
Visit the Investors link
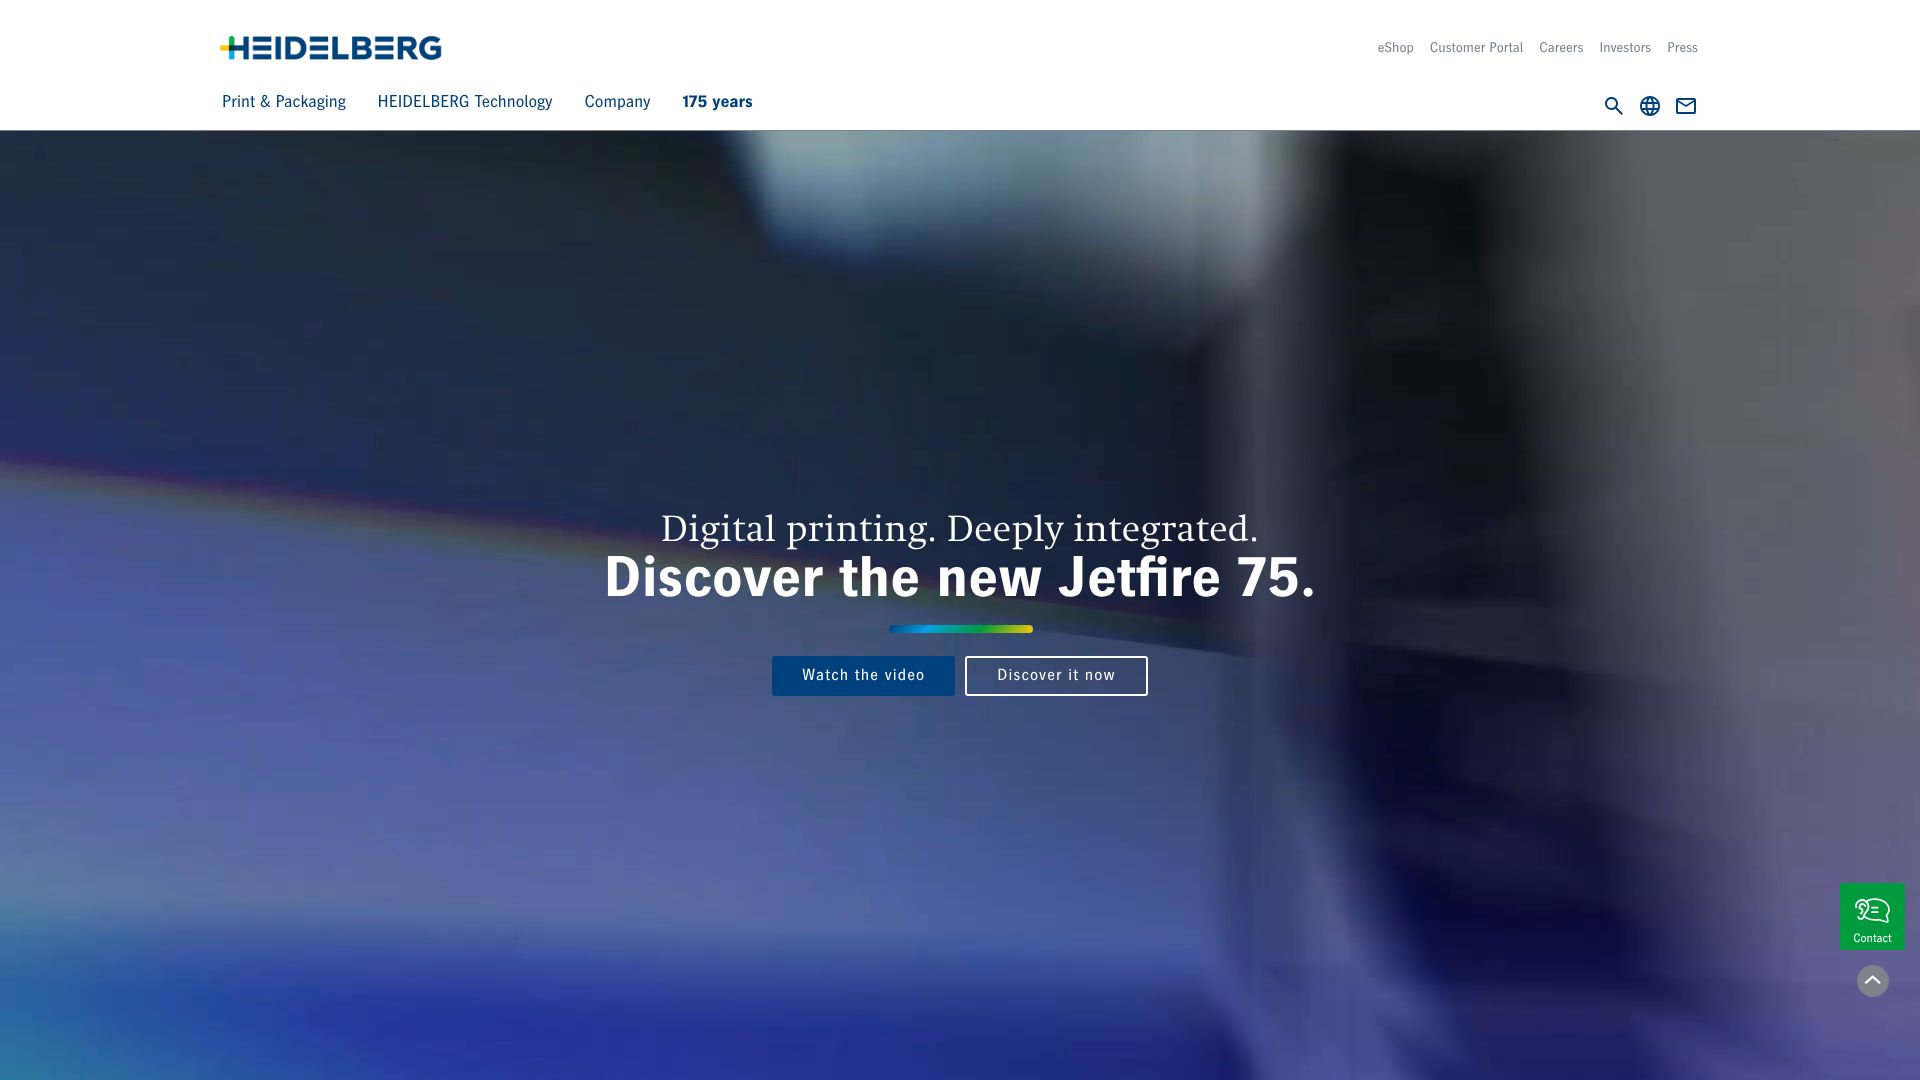point(1625,48)
